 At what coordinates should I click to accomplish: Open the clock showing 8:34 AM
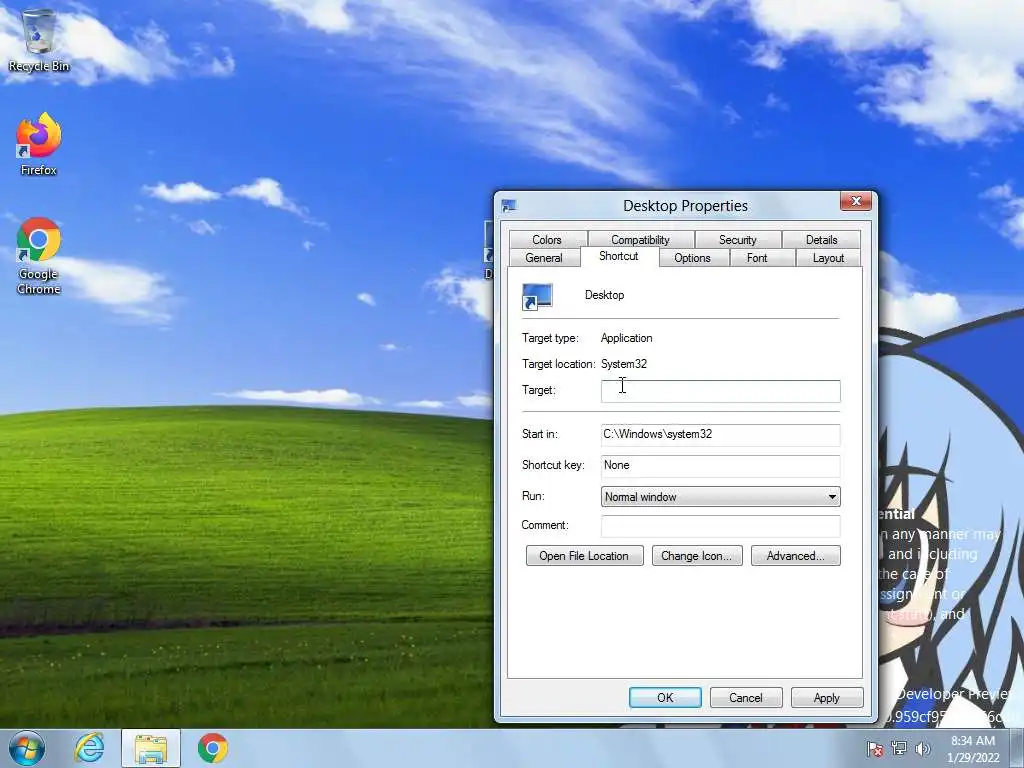coord(973,748)
